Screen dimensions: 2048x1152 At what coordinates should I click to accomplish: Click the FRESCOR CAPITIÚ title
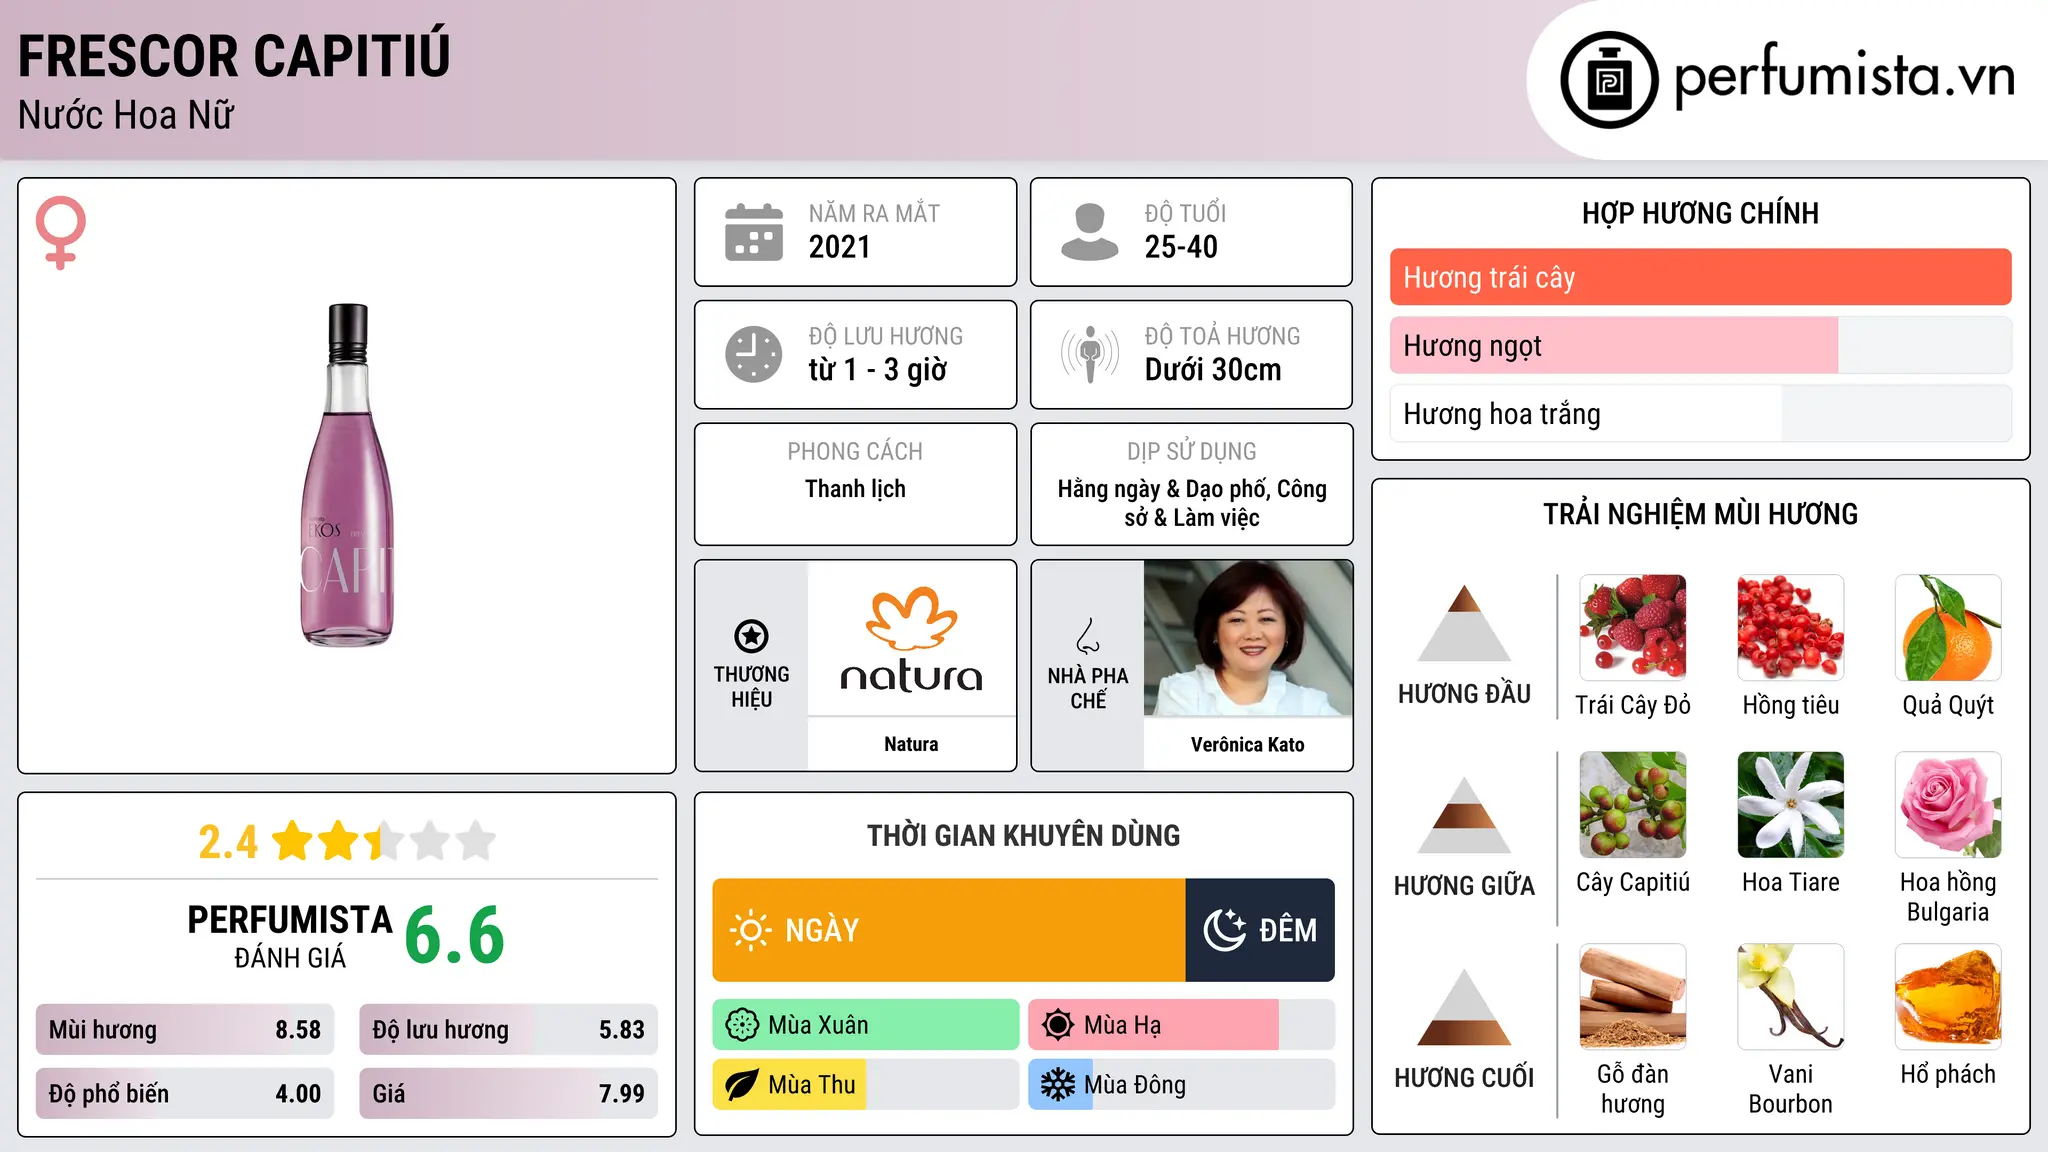click(x=234, y=56)
